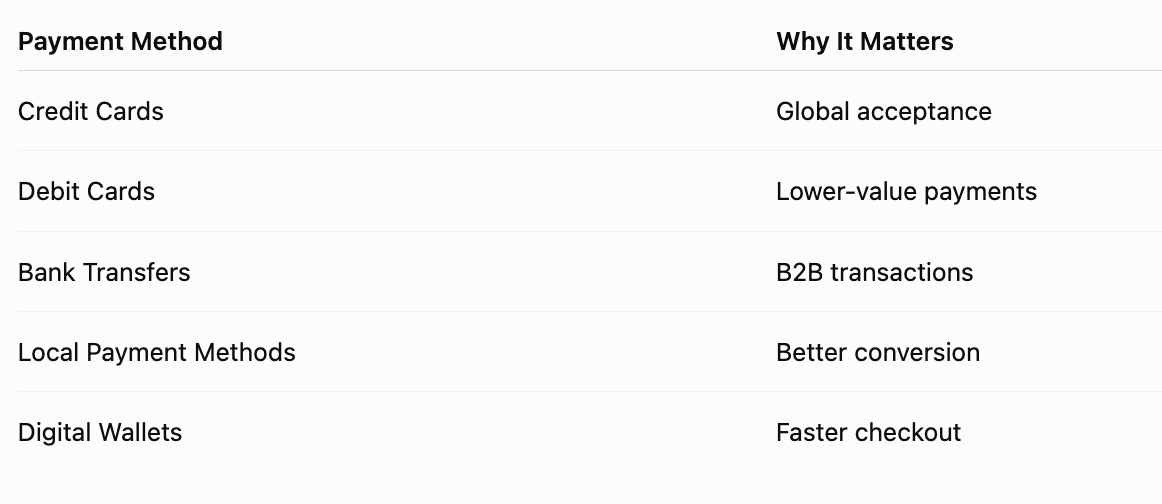Click the Better conversion text

pos(878,352)
